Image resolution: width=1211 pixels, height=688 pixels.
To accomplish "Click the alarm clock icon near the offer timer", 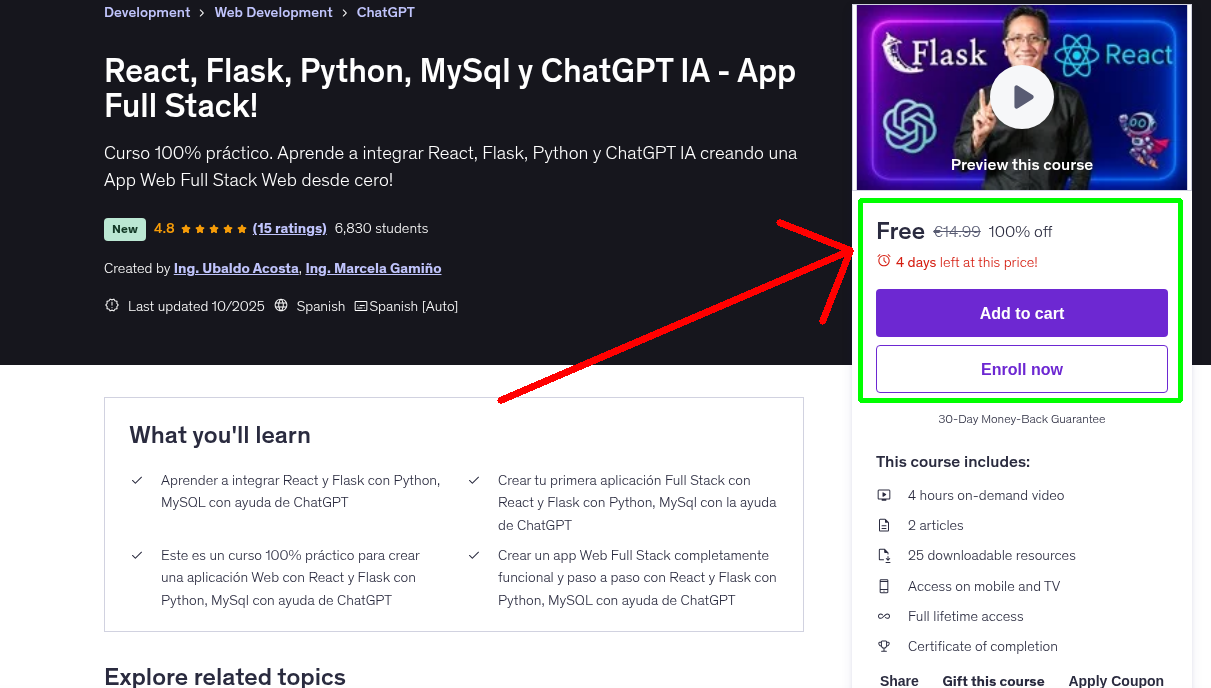I will 885,260.
